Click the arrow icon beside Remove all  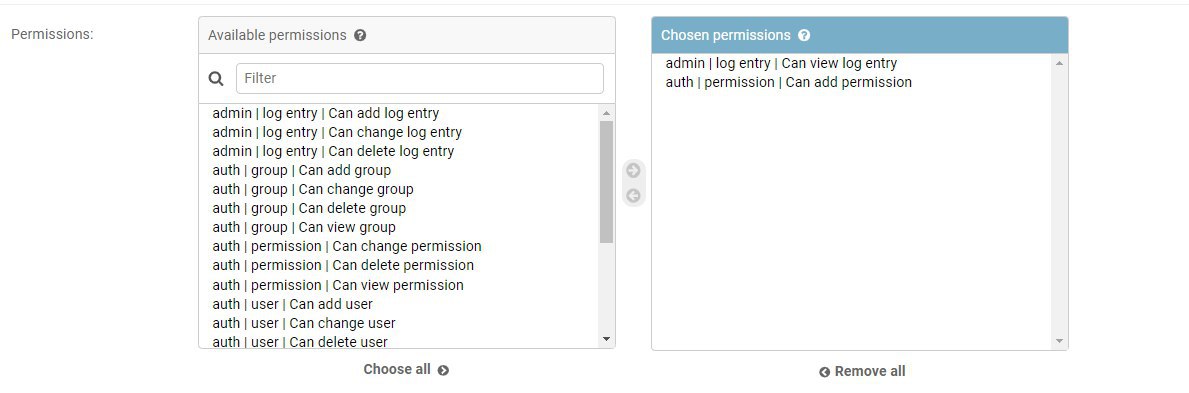[824, 372]
